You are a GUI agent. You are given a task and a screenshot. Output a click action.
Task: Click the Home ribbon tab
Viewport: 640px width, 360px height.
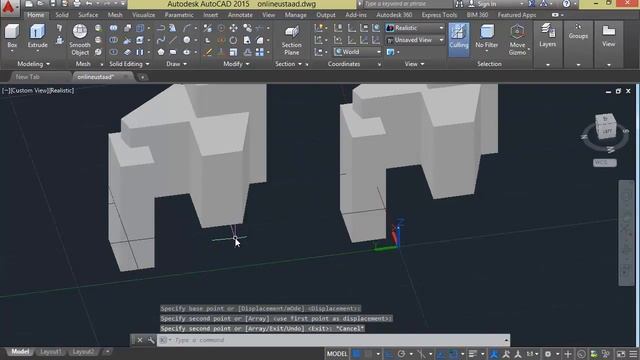coord(36,15)
